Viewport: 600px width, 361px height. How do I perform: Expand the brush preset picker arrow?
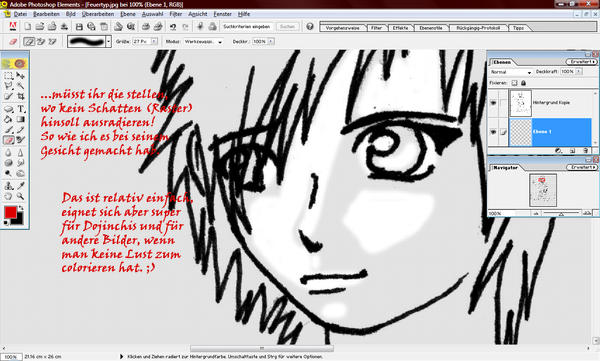[109, 41]
